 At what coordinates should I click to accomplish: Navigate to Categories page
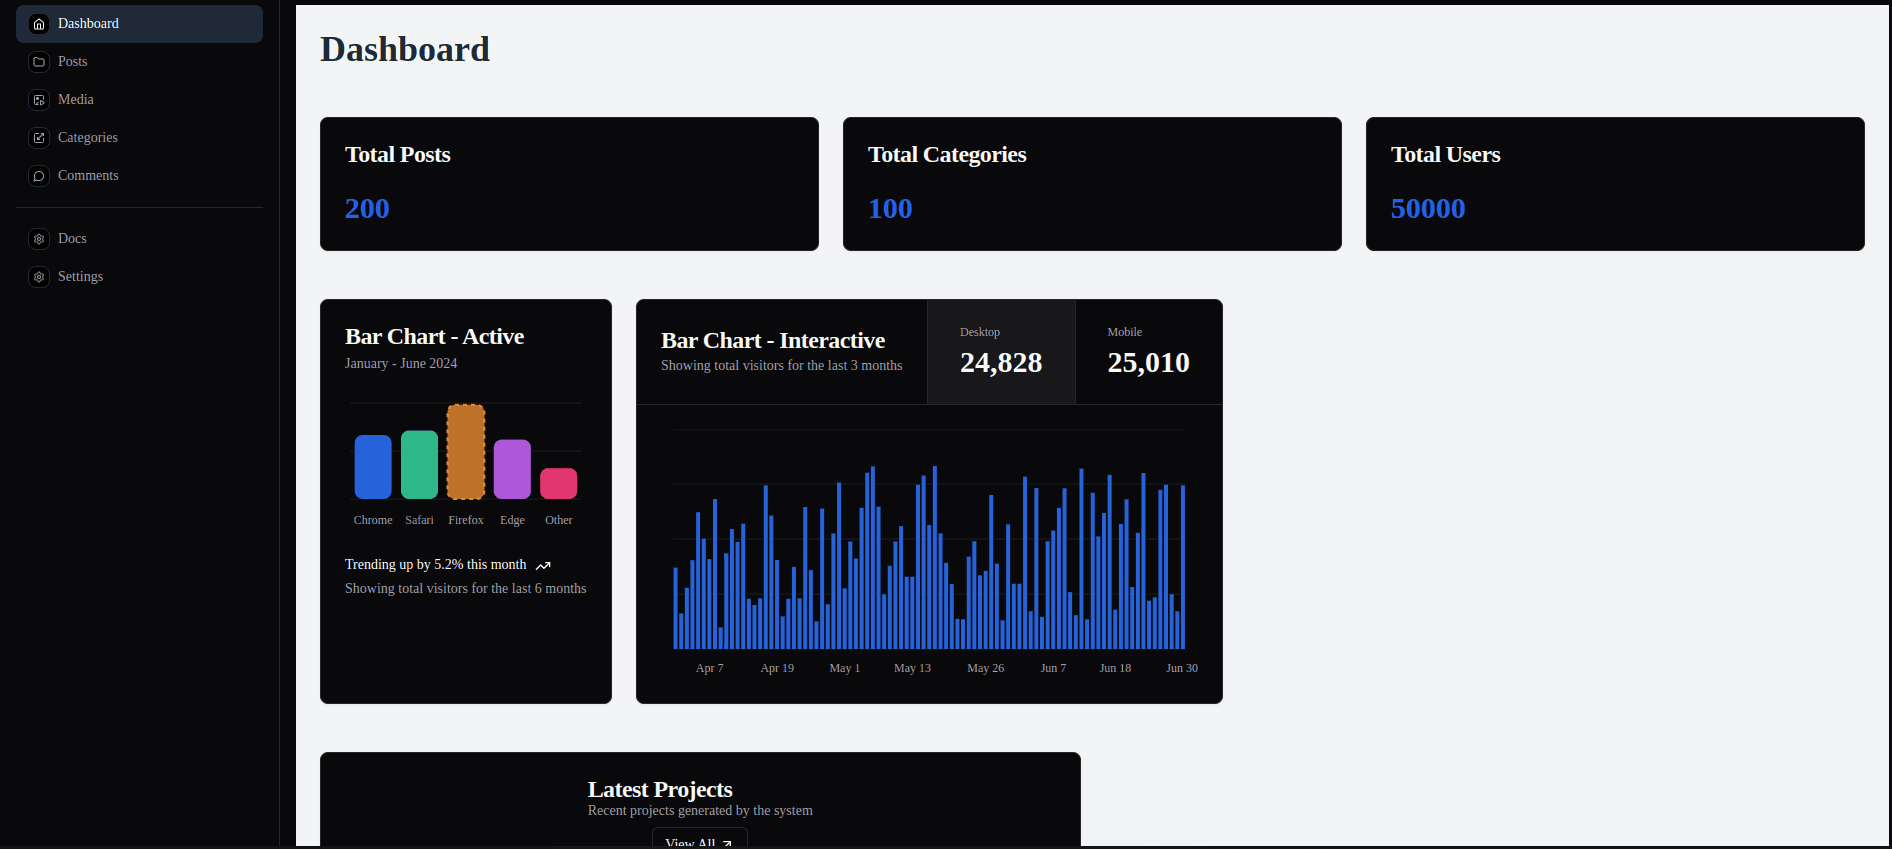pos(139,138)
